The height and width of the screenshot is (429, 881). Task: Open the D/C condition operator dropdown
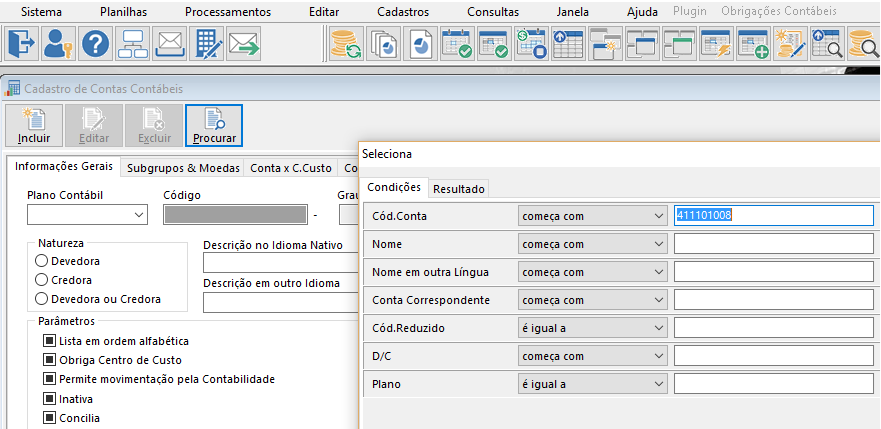(x=592, y=356)
